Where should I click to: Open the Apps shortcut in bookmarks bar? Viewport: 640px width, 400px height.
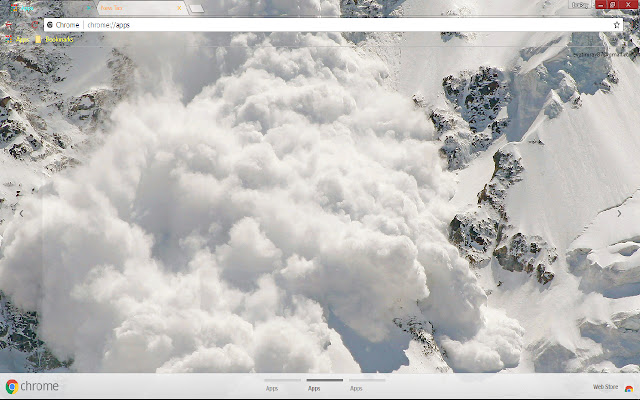18,39
